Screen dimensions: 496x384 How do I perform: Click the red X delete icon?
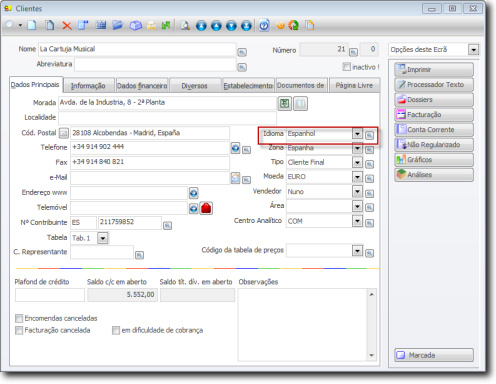click(67, 26)
